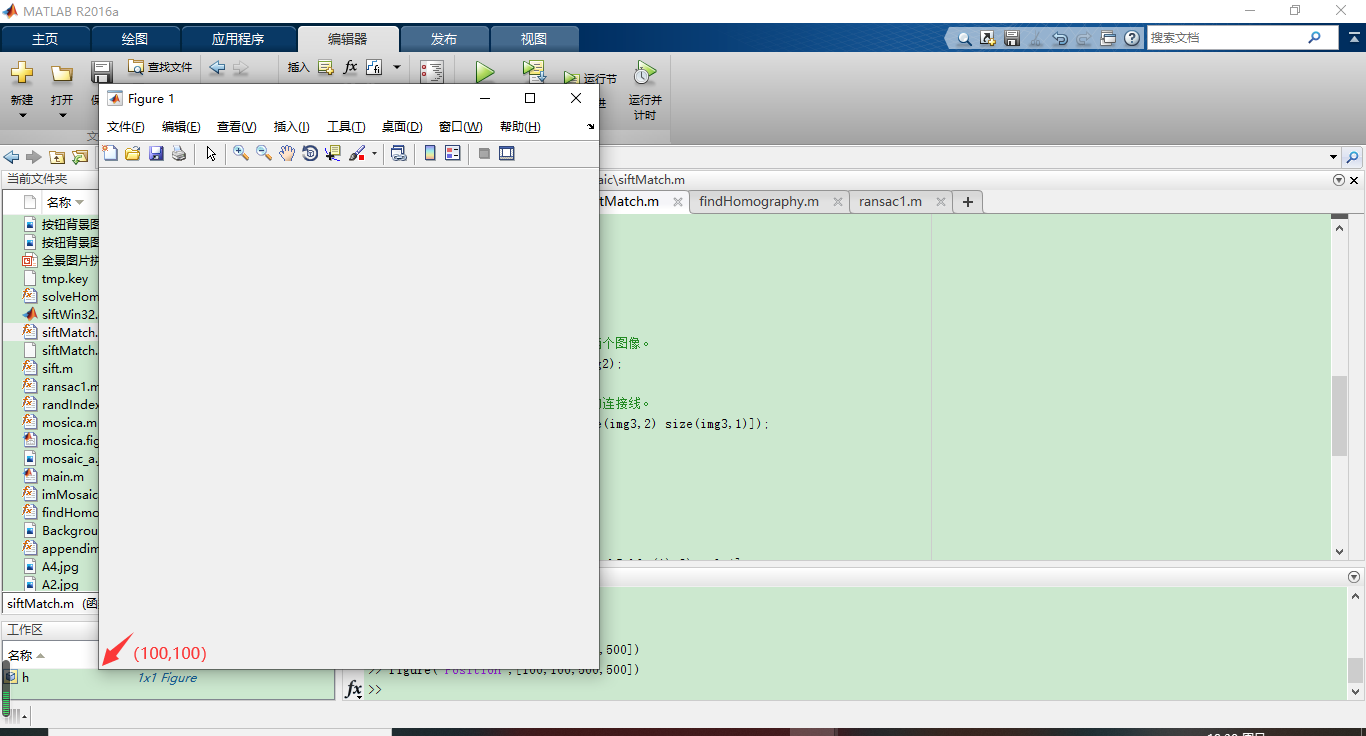
Task: Switch to the findHomography.m editor tab
Action: click(x=759, y=201)
